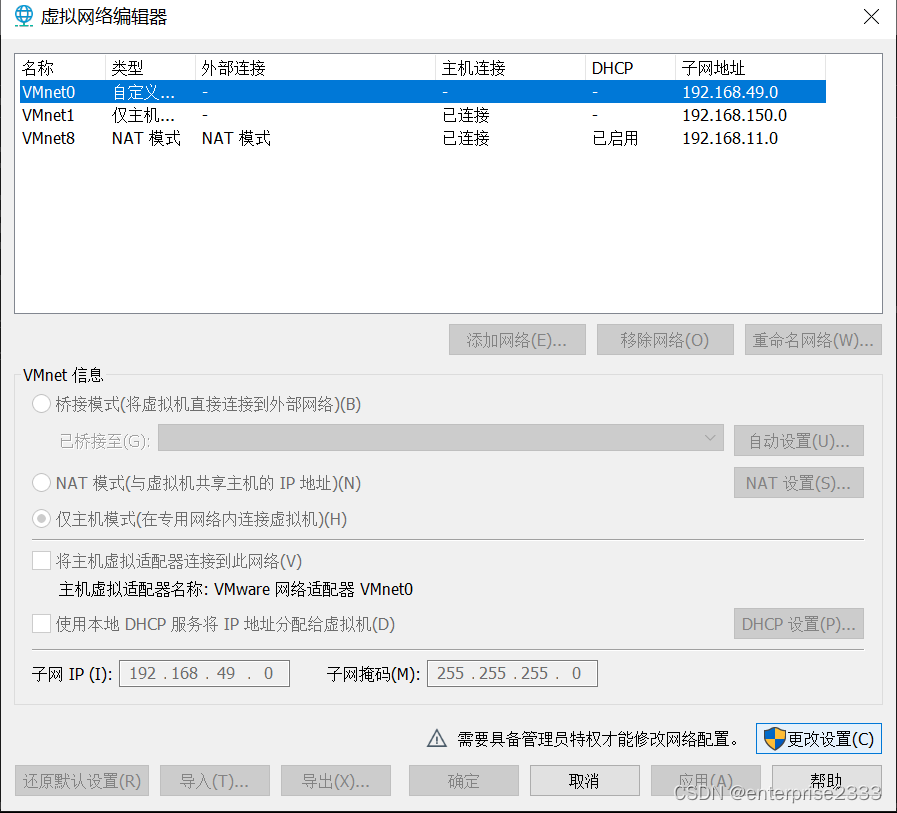Click the shield button labeled 更改设置(C)

point(818,739)
